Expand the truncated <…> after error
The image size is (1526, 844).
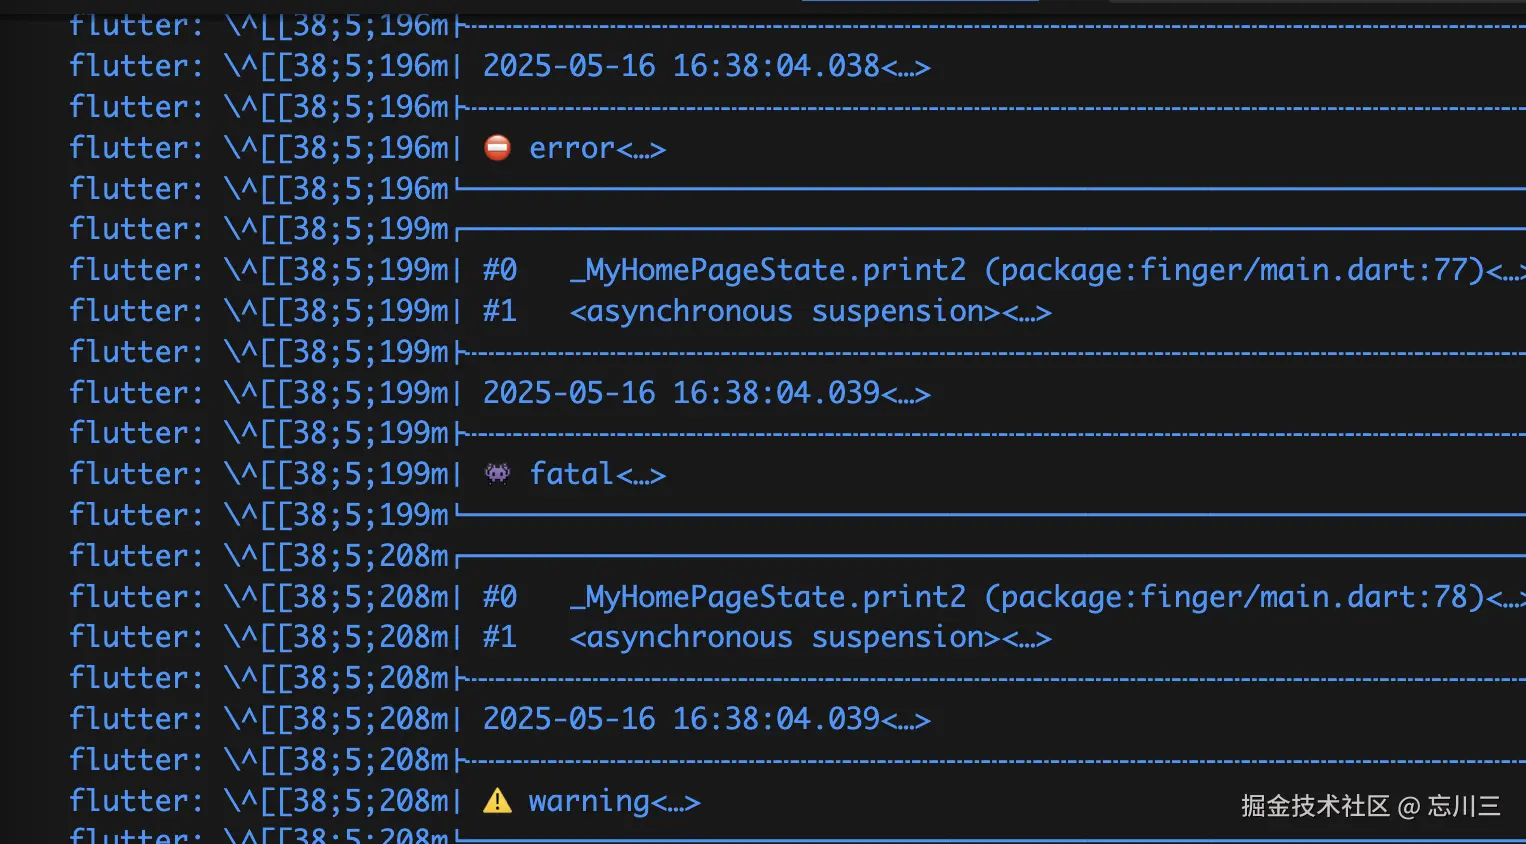pos(641,150)
